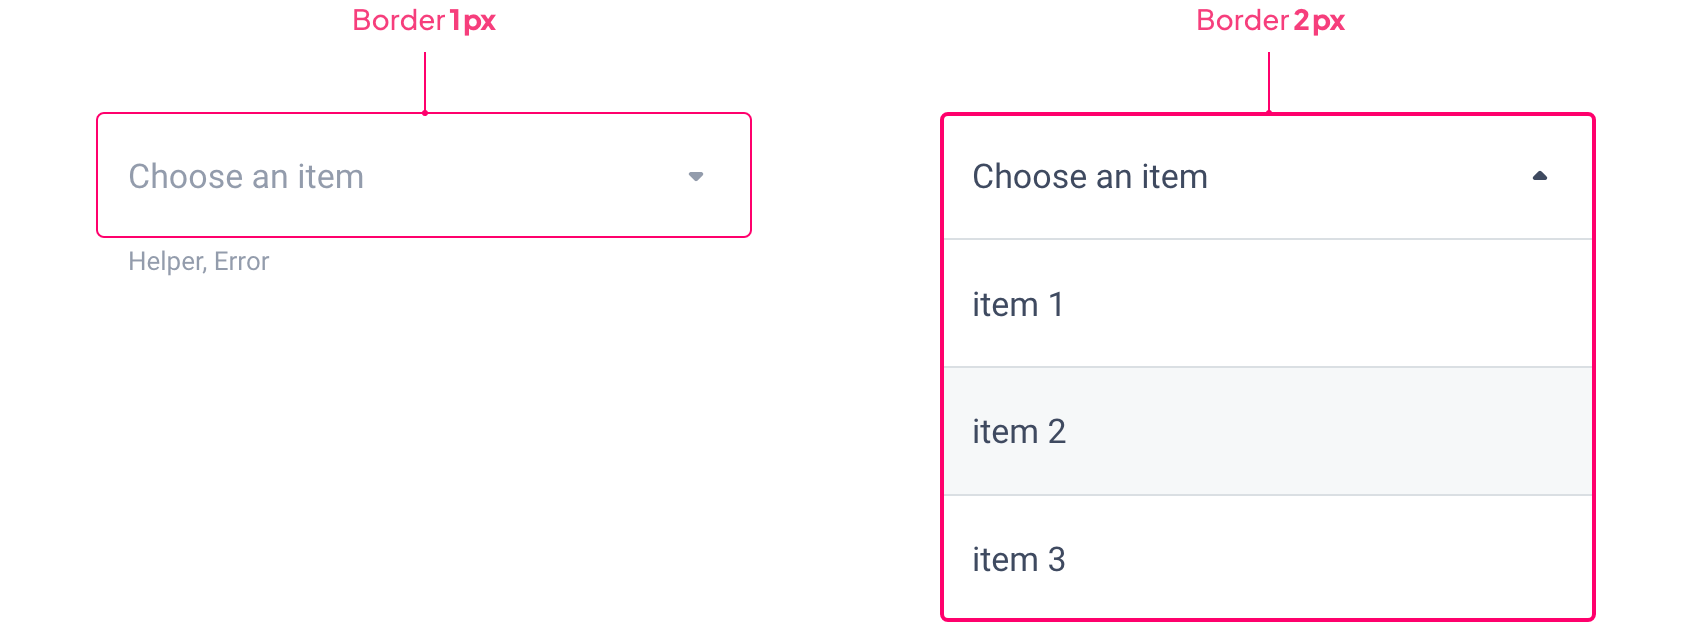Expand the Choose an item select on the left
Screen dimensions: 1692x622
(x=424, y=176)
